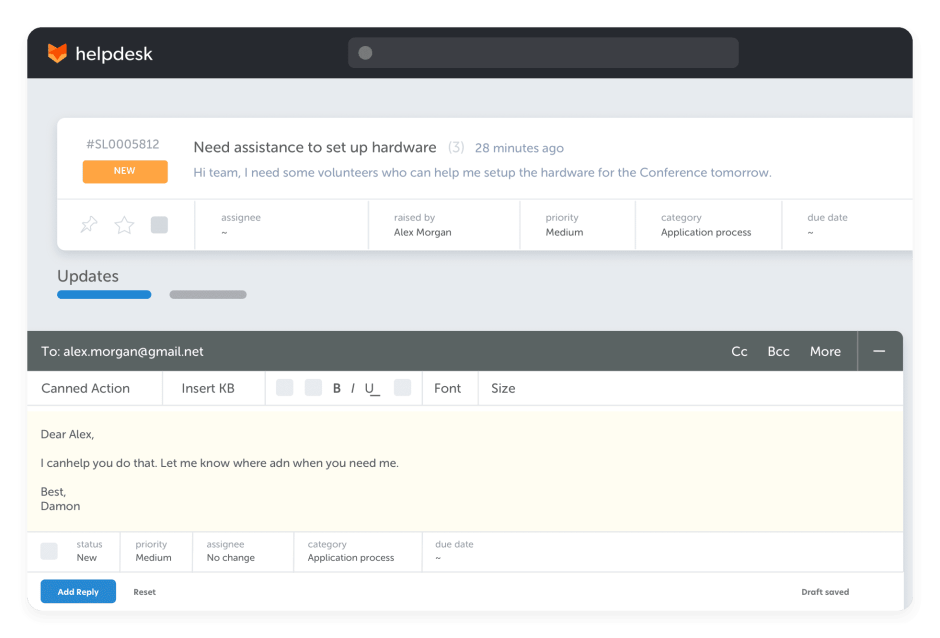The image size is (940, 638).
Task: Expand the Canned Action menu
Action: [x=86, y=389]
